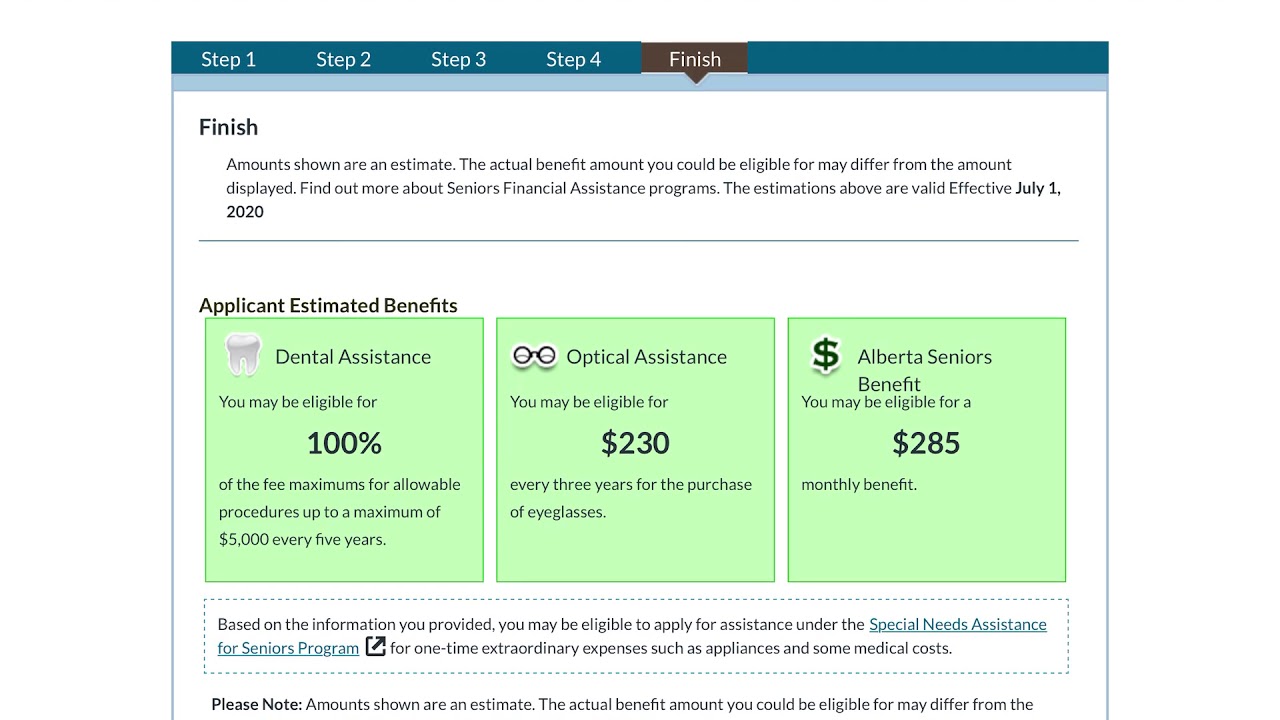1280x720 pixels.
Task: Open the Step 3 tab
Action: click(x=458, y=59)
